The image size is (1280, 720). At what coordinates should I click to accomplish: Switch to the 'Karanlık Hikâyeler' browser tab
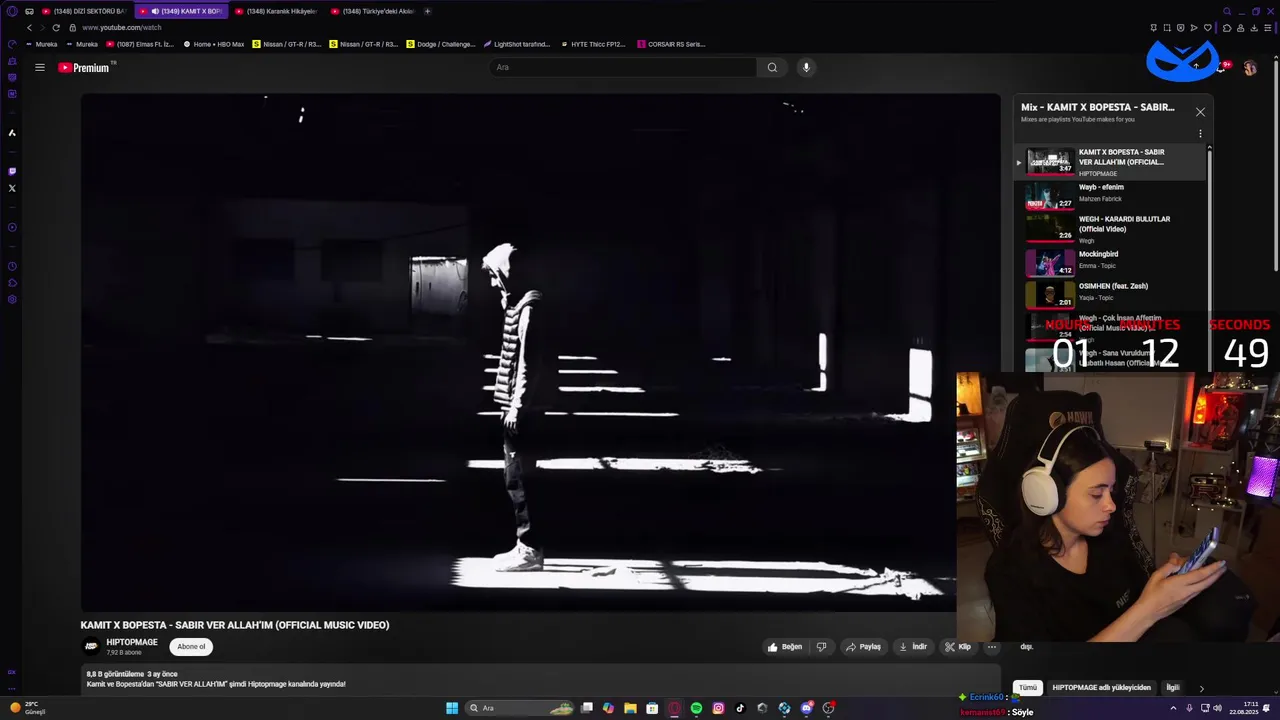[x=275, y=11]
